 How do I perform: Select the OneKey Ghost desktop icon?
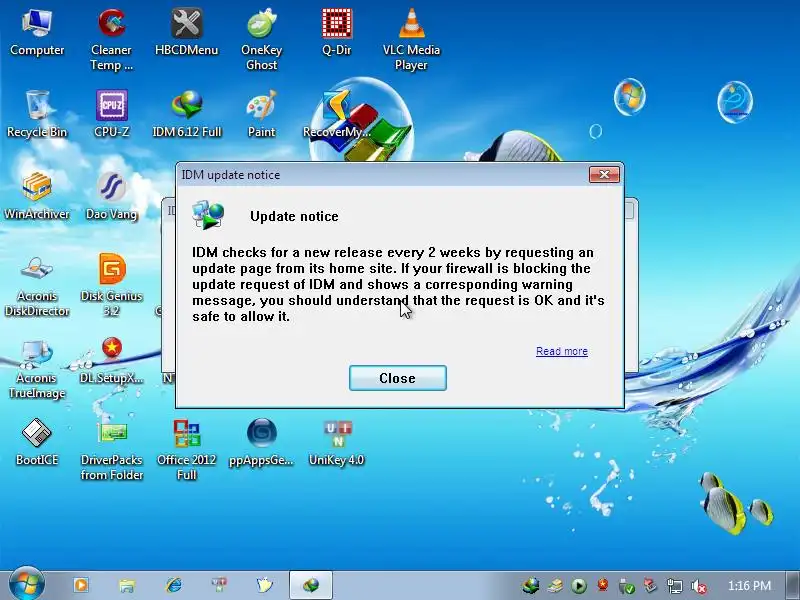tap(261, 40)
